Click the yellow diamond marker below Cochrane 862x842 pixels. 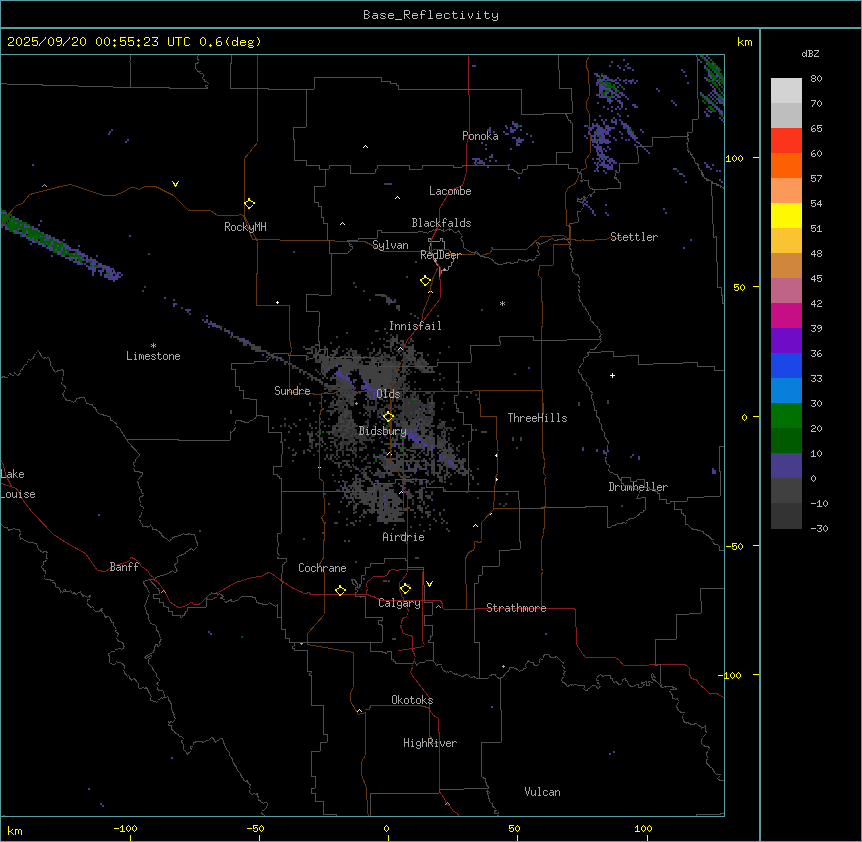click(340, 591)
